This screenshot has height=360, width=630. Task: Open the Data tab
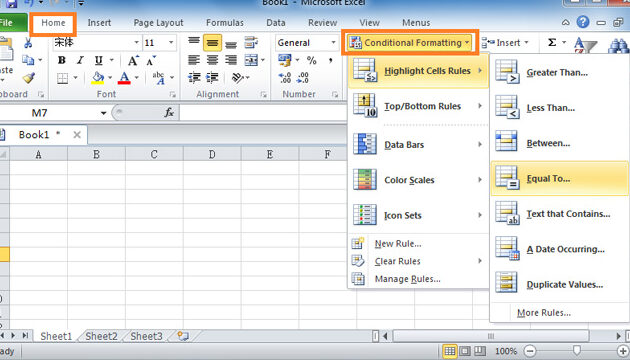click(276, 23)
